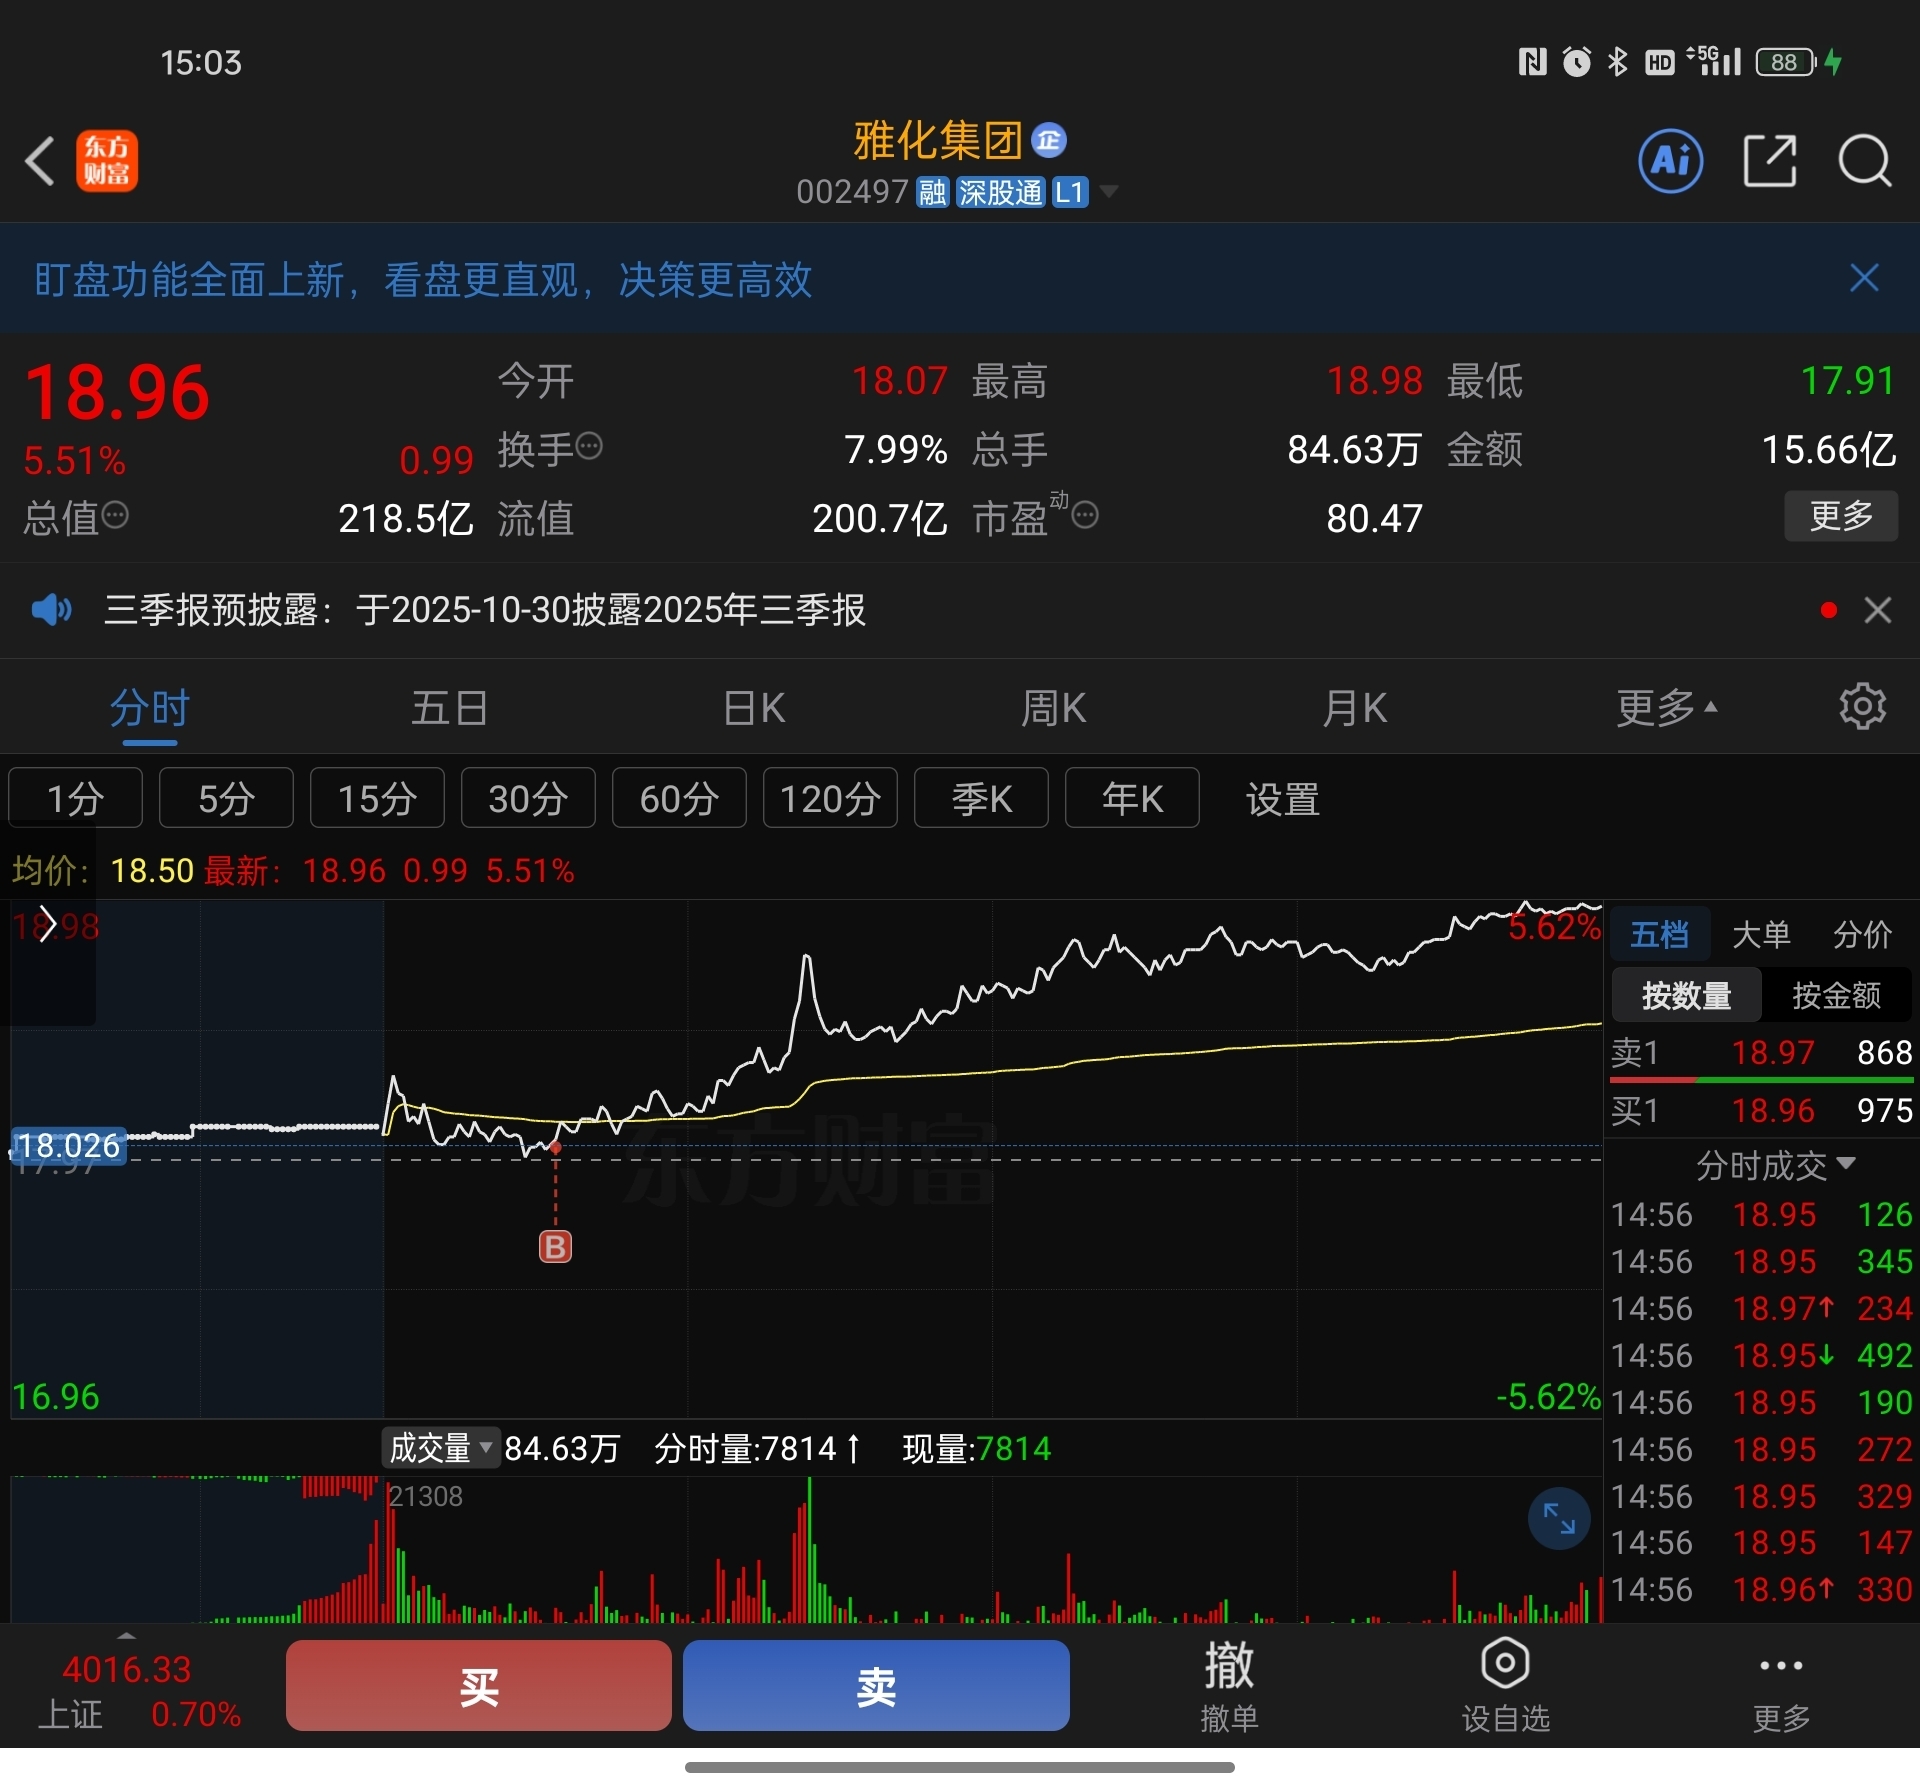
Task: Select 按数量 display toggle
Action: pos(1686,996)
